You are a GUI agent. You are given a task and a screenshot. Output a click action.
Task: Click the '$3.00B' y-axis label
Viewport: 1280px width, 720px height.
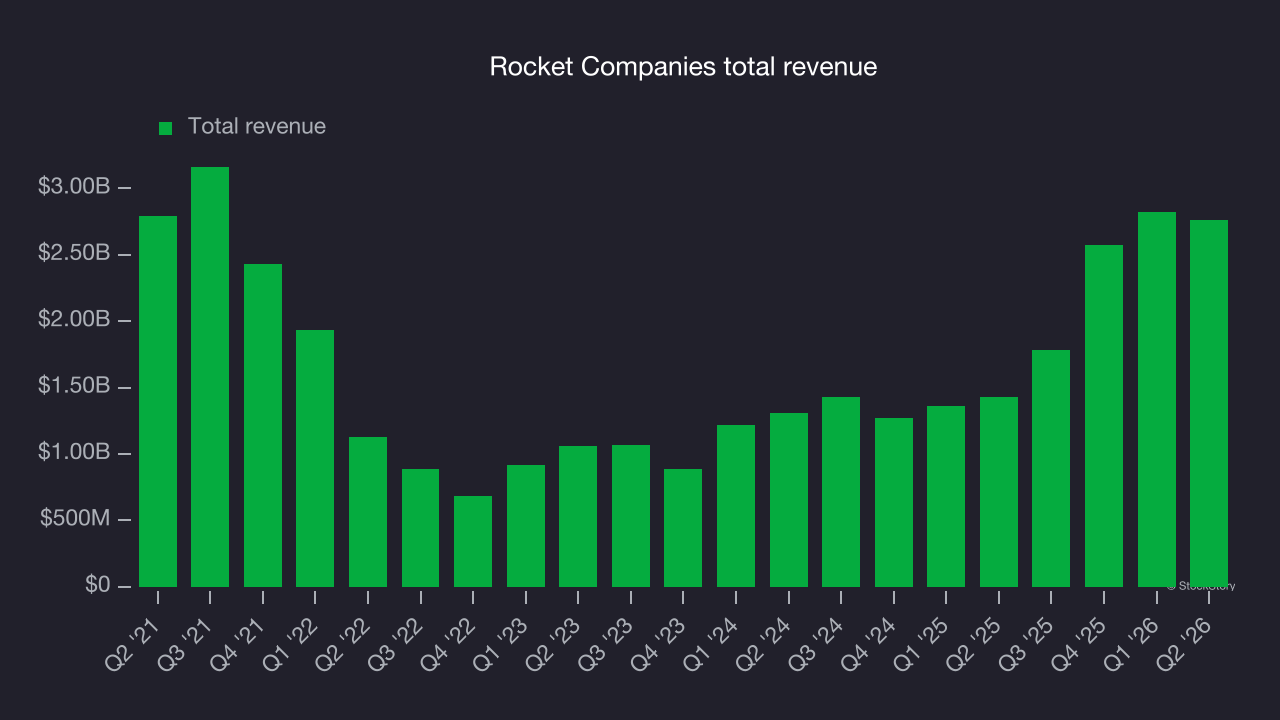(x=74, y=187)
